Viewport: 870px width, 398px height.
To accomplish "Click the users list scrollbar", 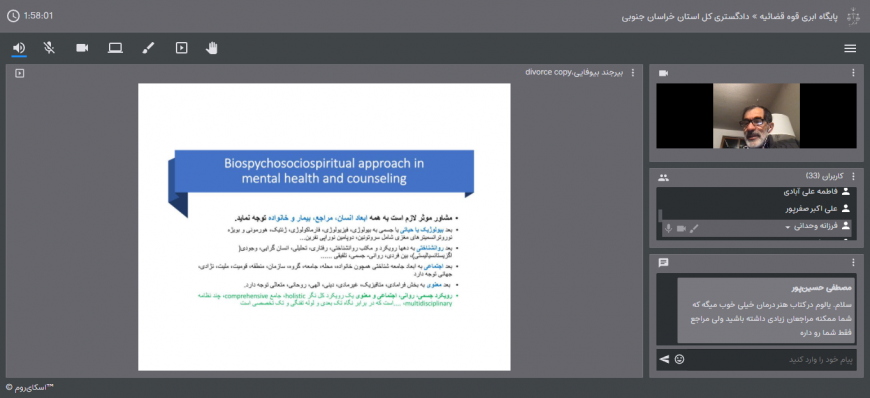I will pyautogui.click(x=660, y=215).
